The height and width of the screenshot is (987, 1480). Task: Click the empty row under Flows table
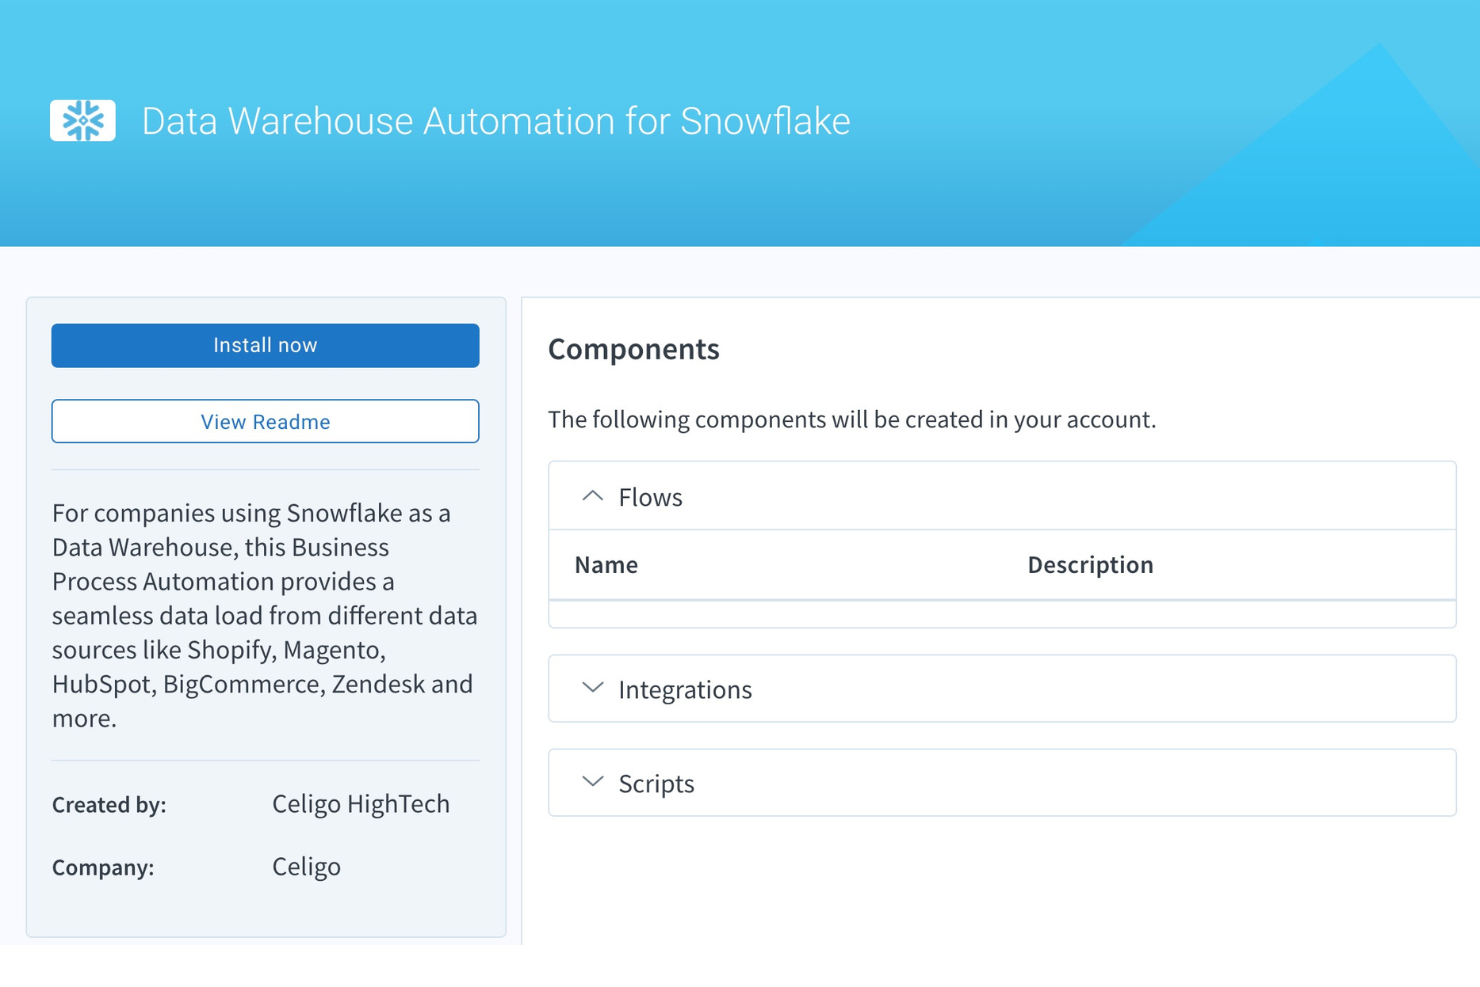click(1002, 614)
